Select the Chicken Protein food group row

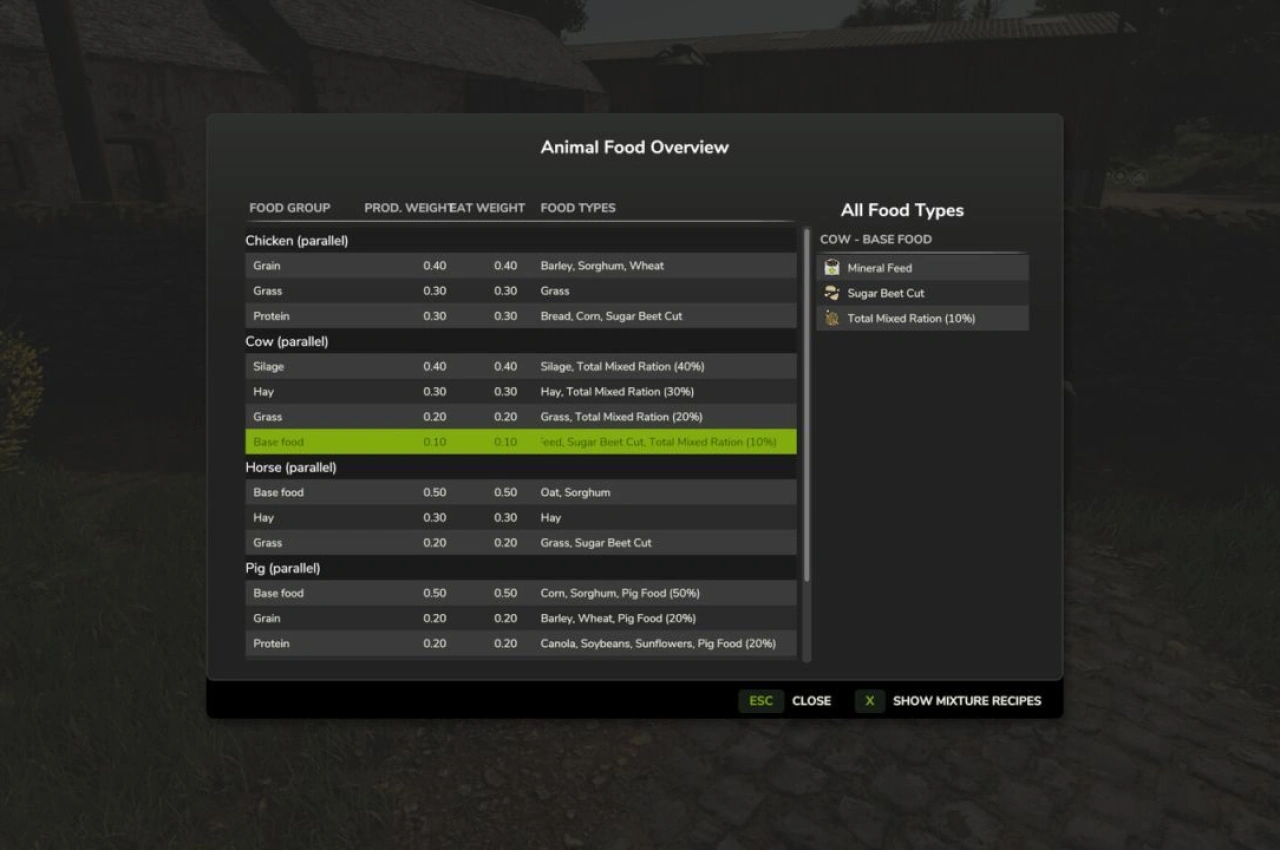coord(520,316)
